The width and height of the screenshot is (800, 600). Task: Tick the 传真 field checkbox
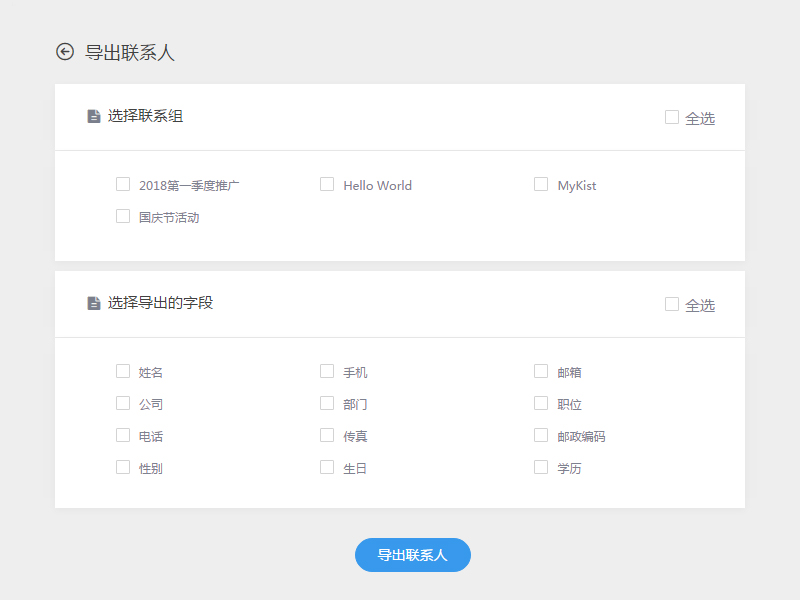(x=327, y=435)
